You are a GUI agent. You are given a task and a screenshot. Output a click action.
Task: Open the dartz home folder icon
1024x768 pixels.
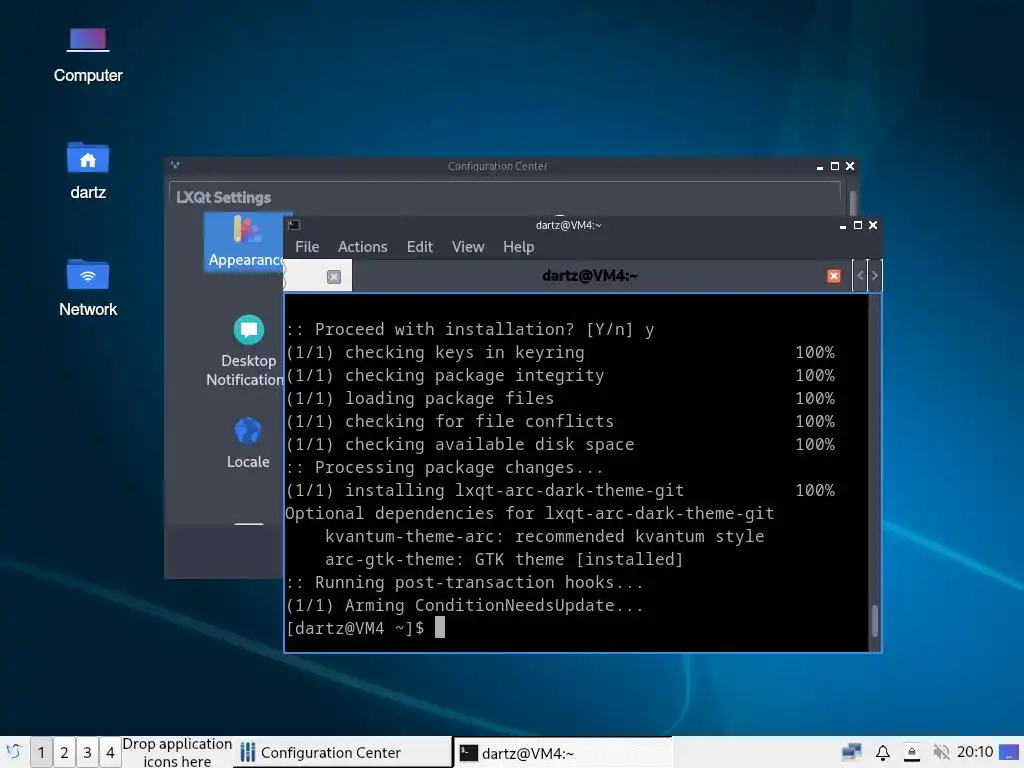[x=88, y=171]
